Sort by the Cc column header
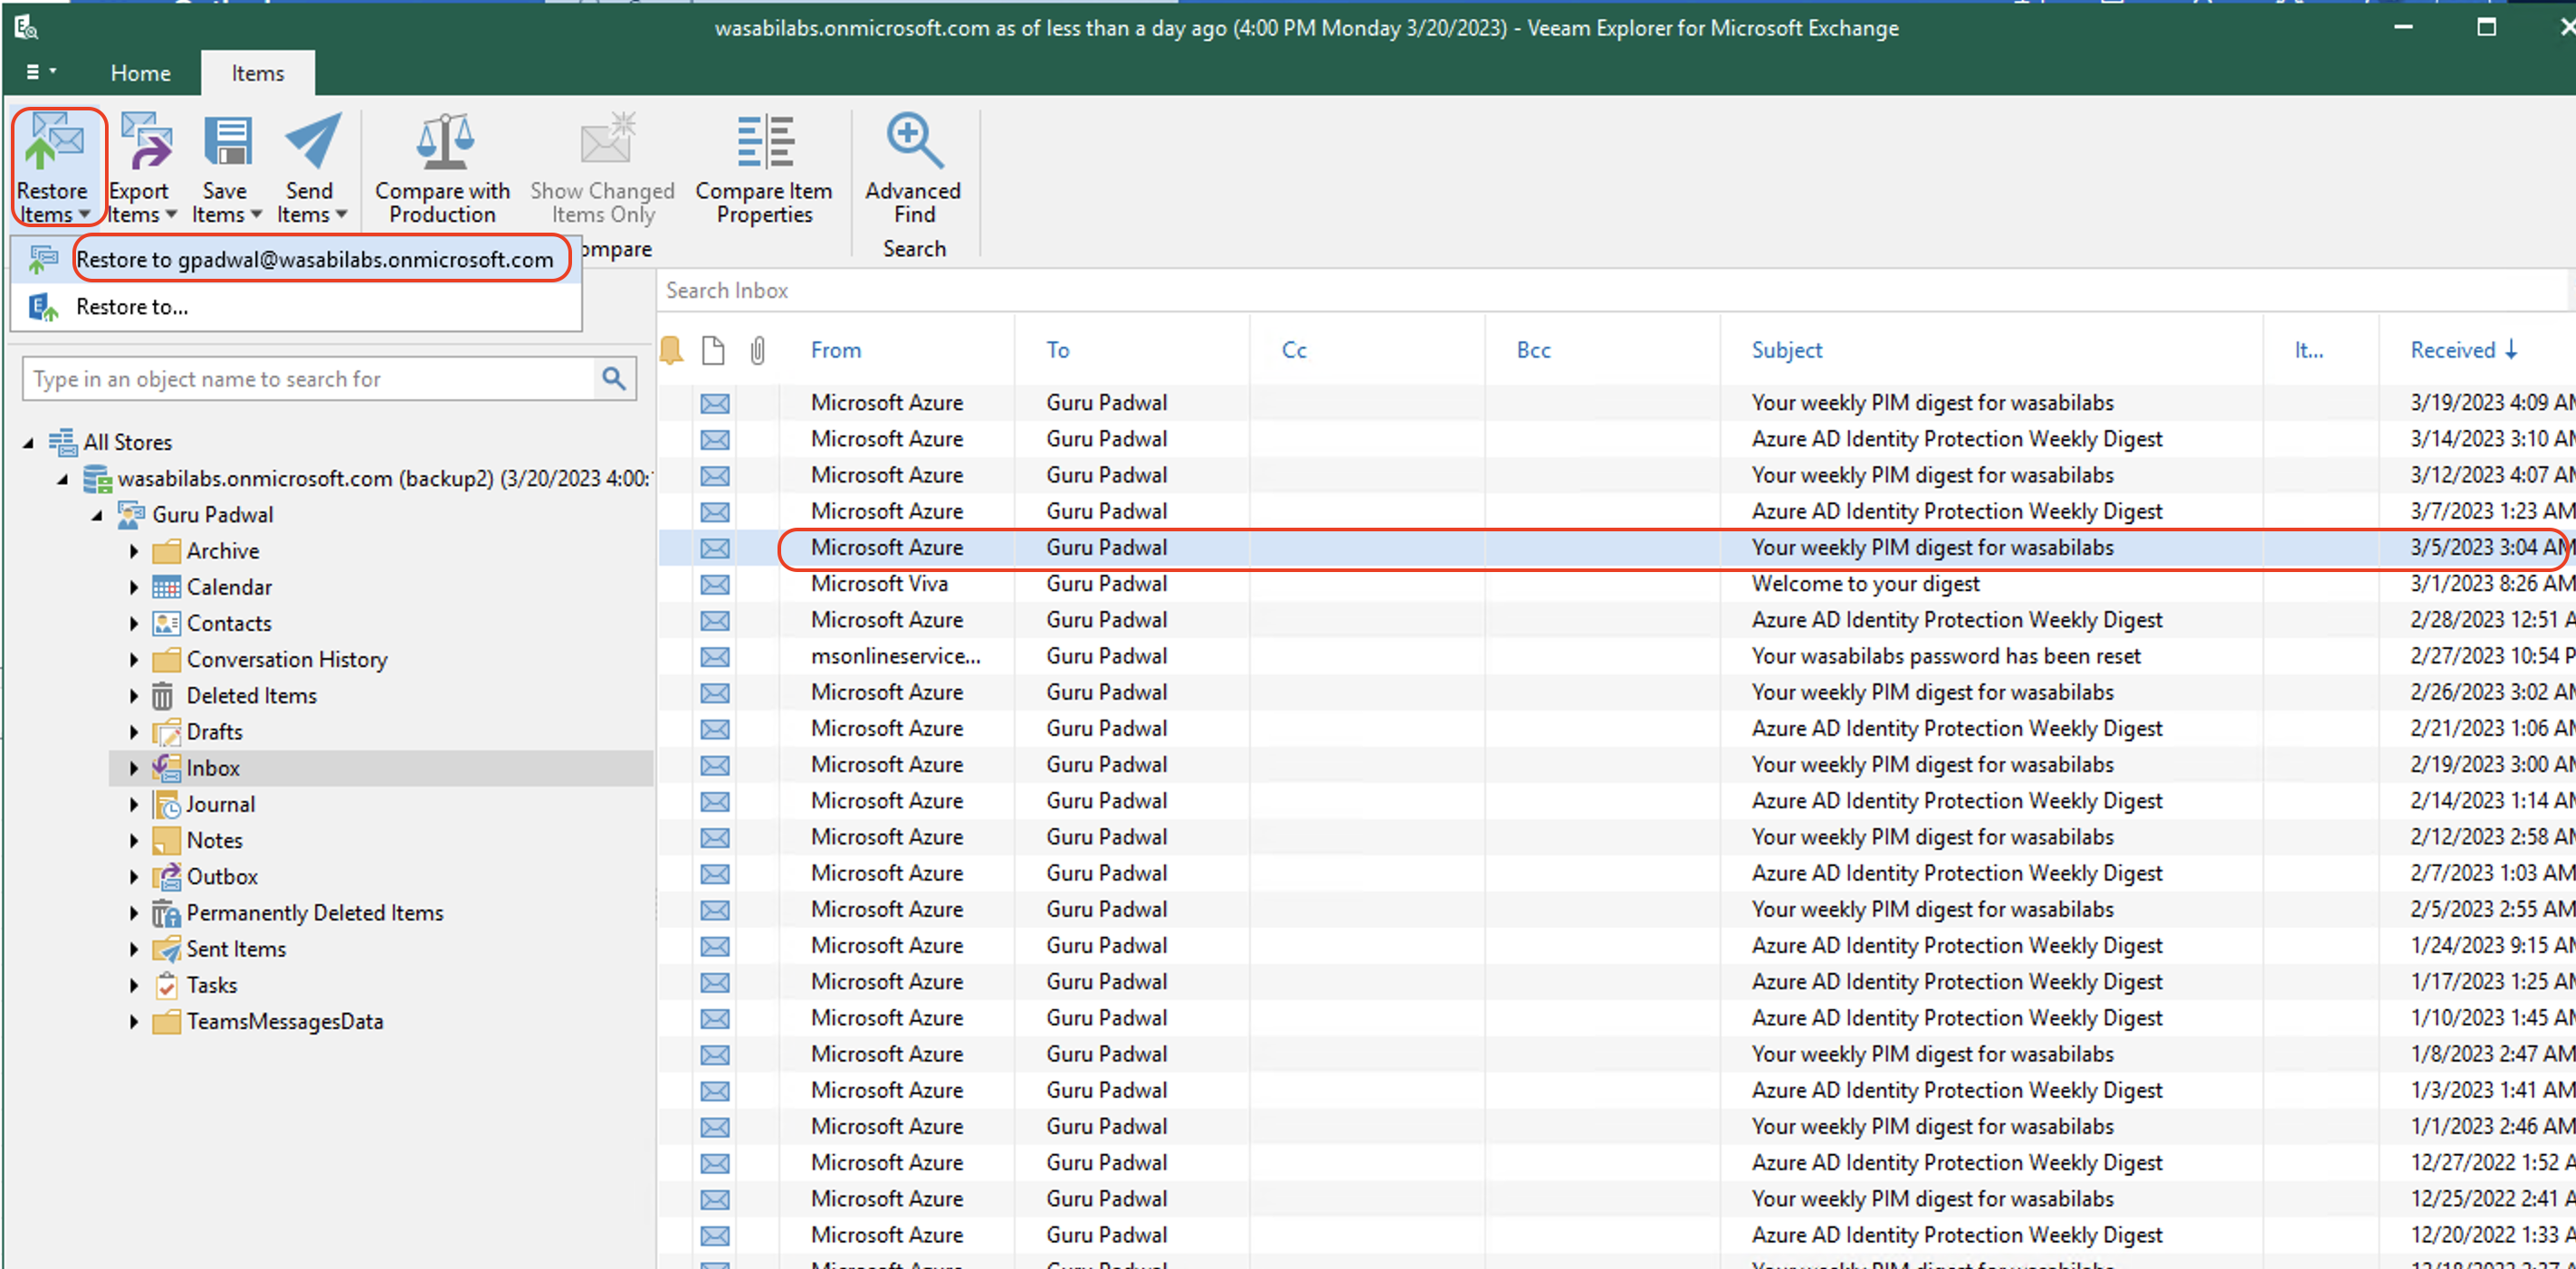This screenshot has height=1269, width=2576. coord(1294,350)
